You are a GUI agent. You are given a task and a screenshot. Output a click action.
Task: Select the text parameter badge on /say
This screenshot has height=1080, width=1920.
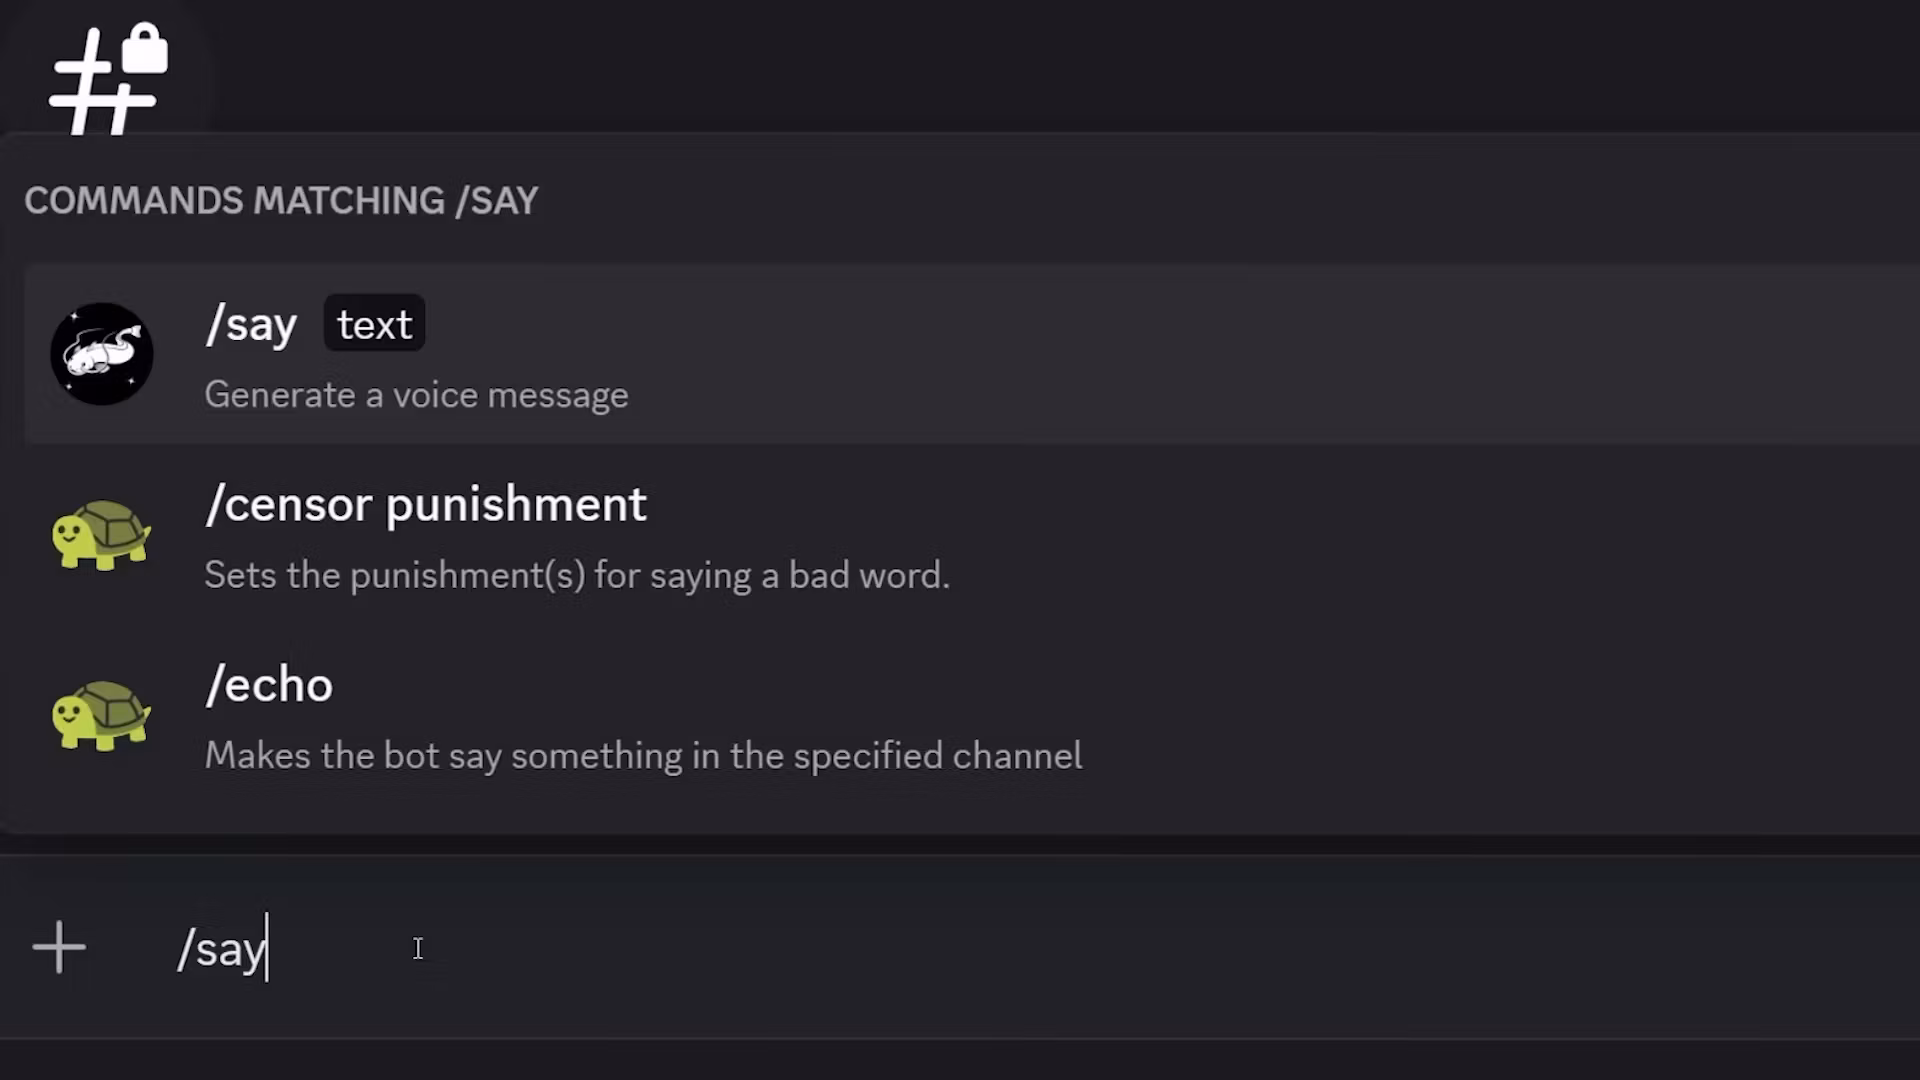[x=373, y=323]
